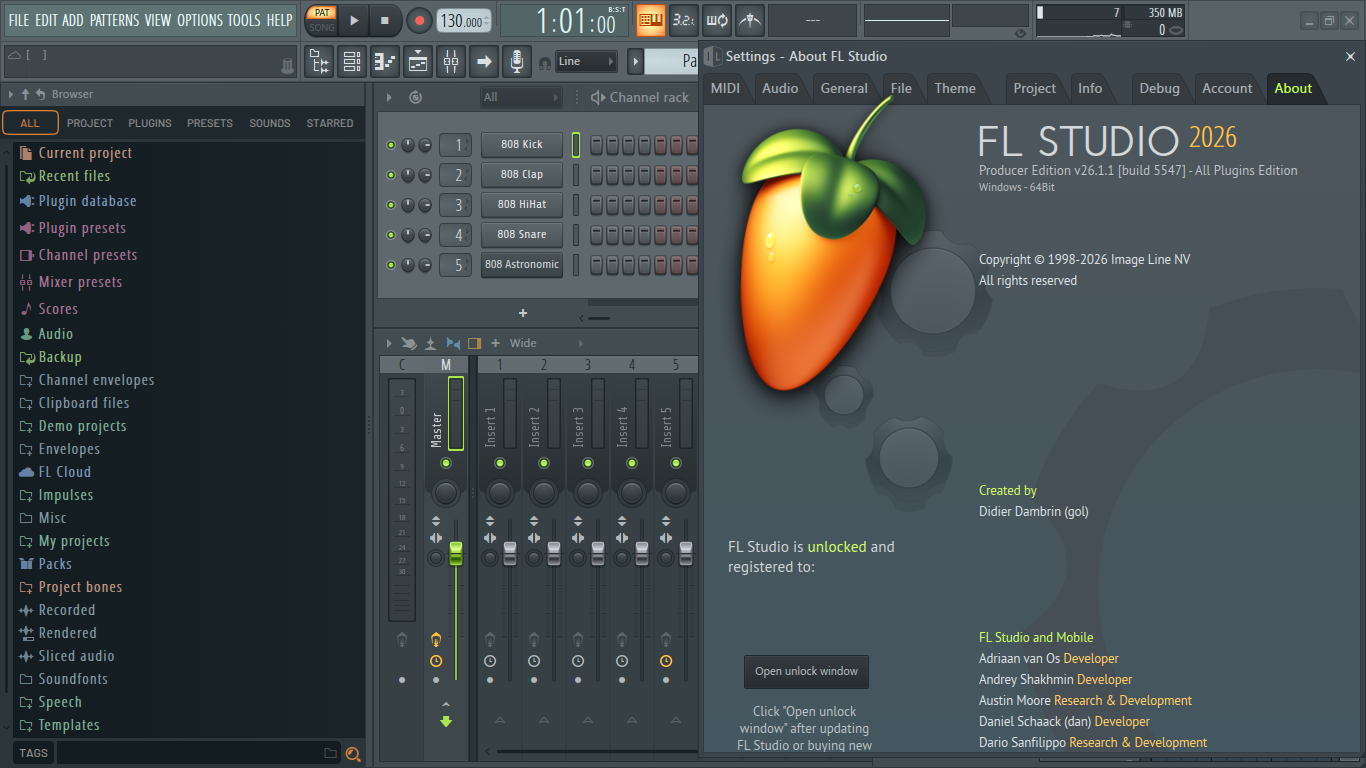Image resolution: width=1366 pixels, height=768 pixels.
Task: Expand the Channel rack options arrow
Action: tap(389, 97)
